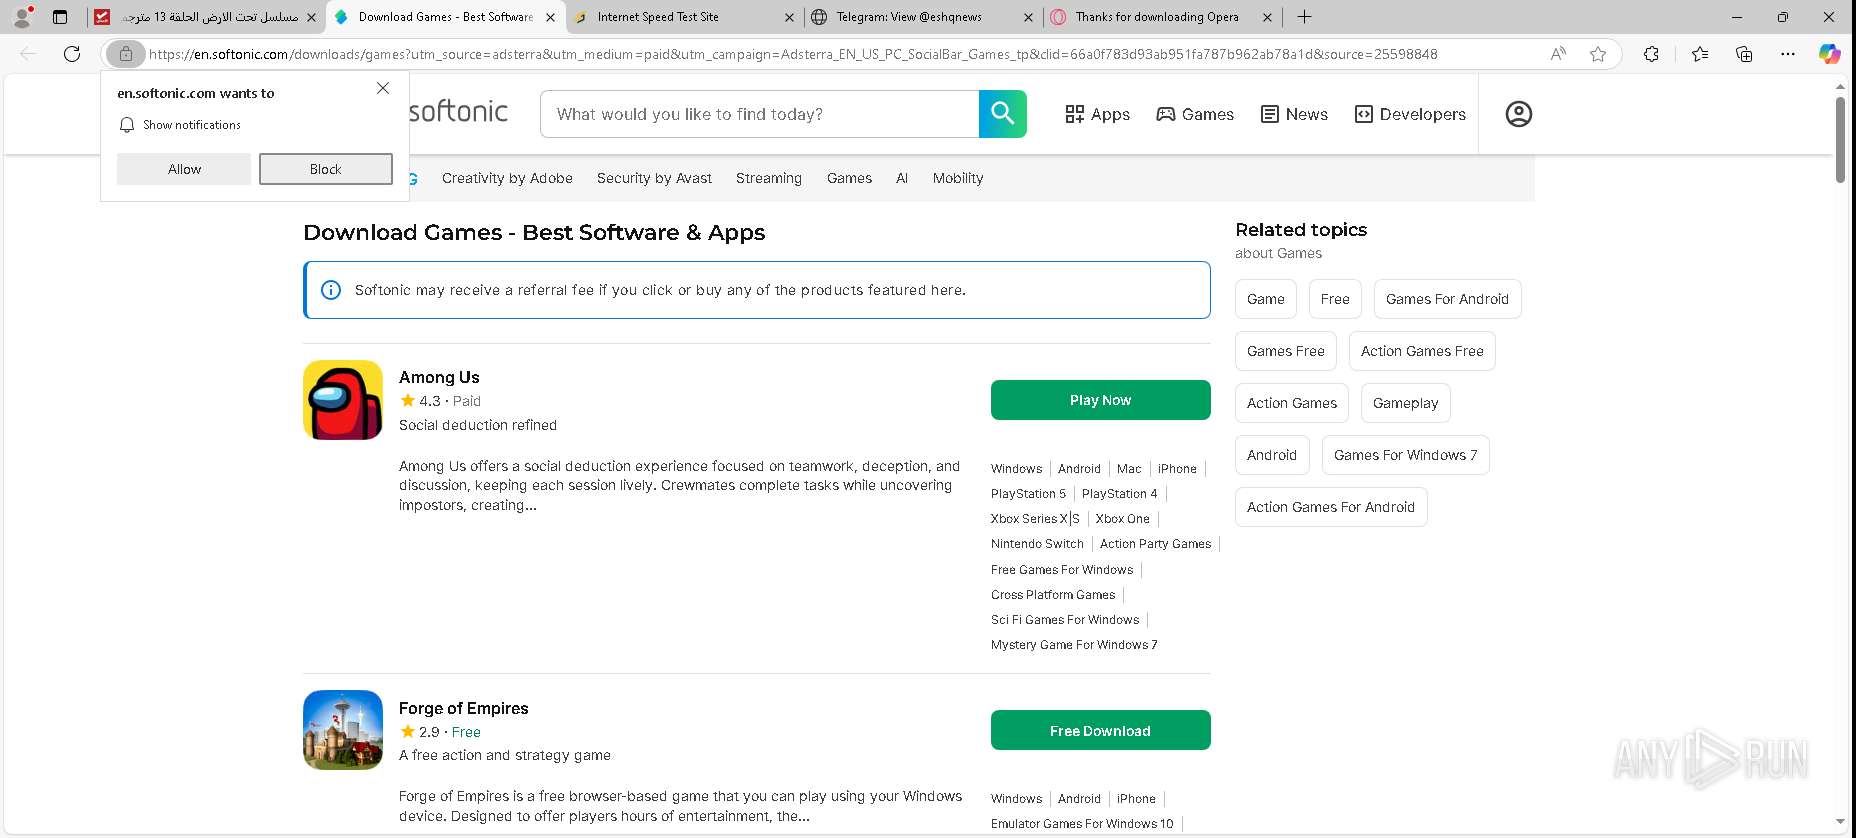Viewport: 1856px width, 838px height.
Task: Select the Game related topic chip
Action: tap(1266, 299)
